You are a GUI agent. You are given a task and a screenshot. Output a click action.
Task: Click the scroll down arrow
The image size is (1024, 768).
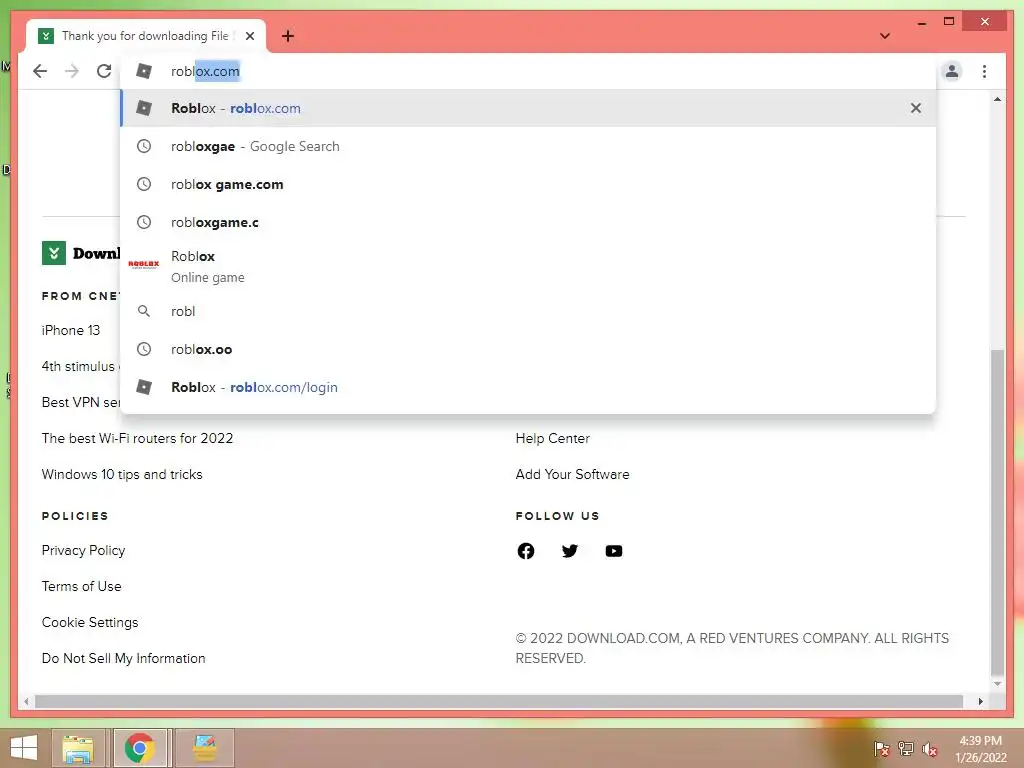[x=997, y=684]
